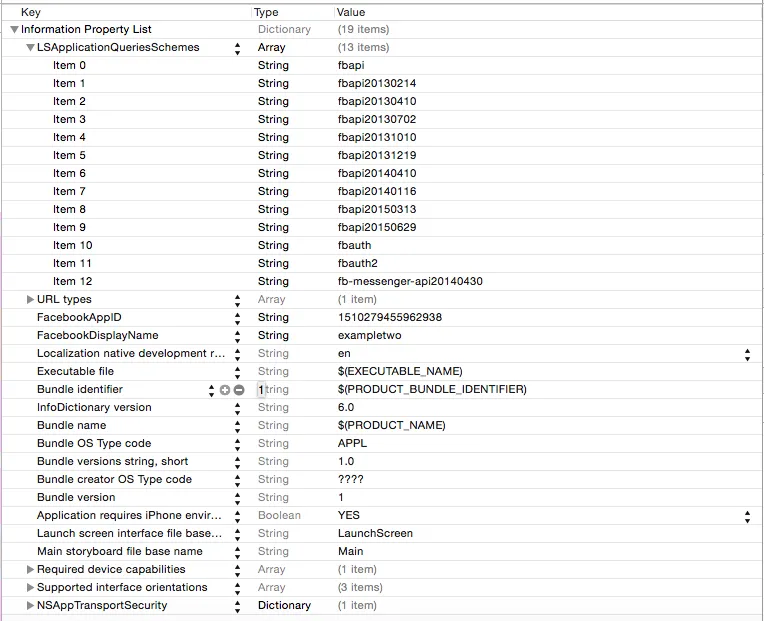Expand the URL types array

pyautogui.click(x=30, y=300)
